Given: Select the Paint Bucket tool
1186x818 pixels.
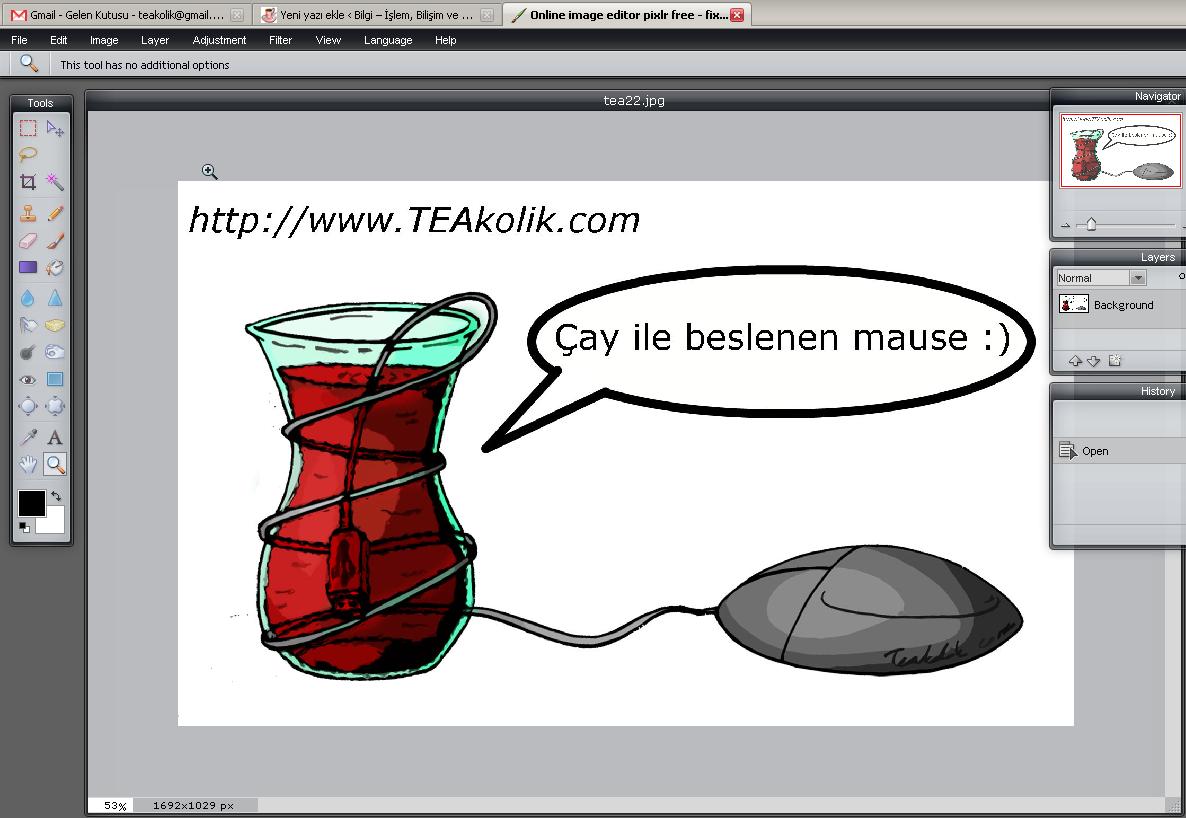Looking at the screenshot, I should coord(55,267).
